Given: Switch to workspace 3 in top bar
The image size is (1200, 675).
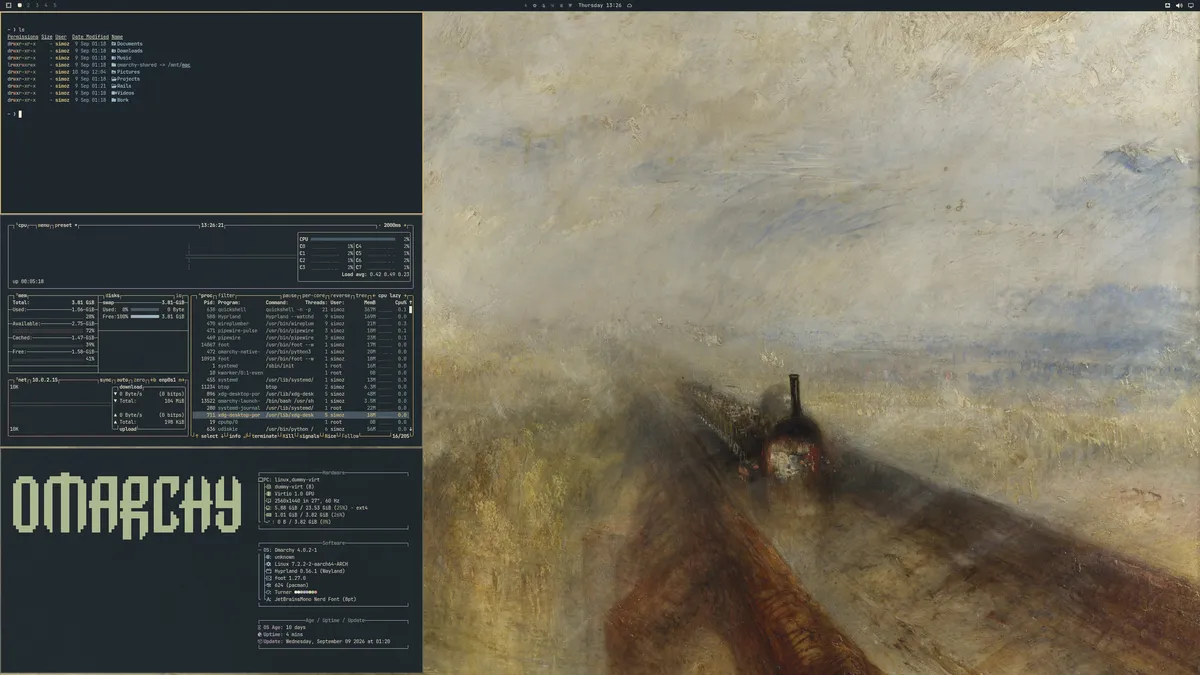Looking at the screenshot, I should coord(37,5).
